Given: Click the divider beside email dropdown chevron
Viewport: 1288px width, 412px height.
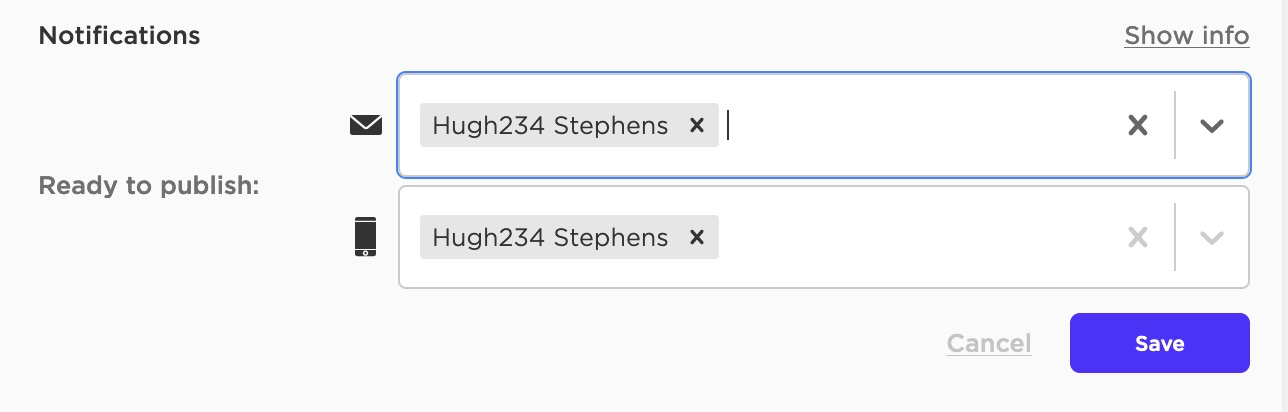Looking at the screenshot, I should click(x=1175, y=125).
